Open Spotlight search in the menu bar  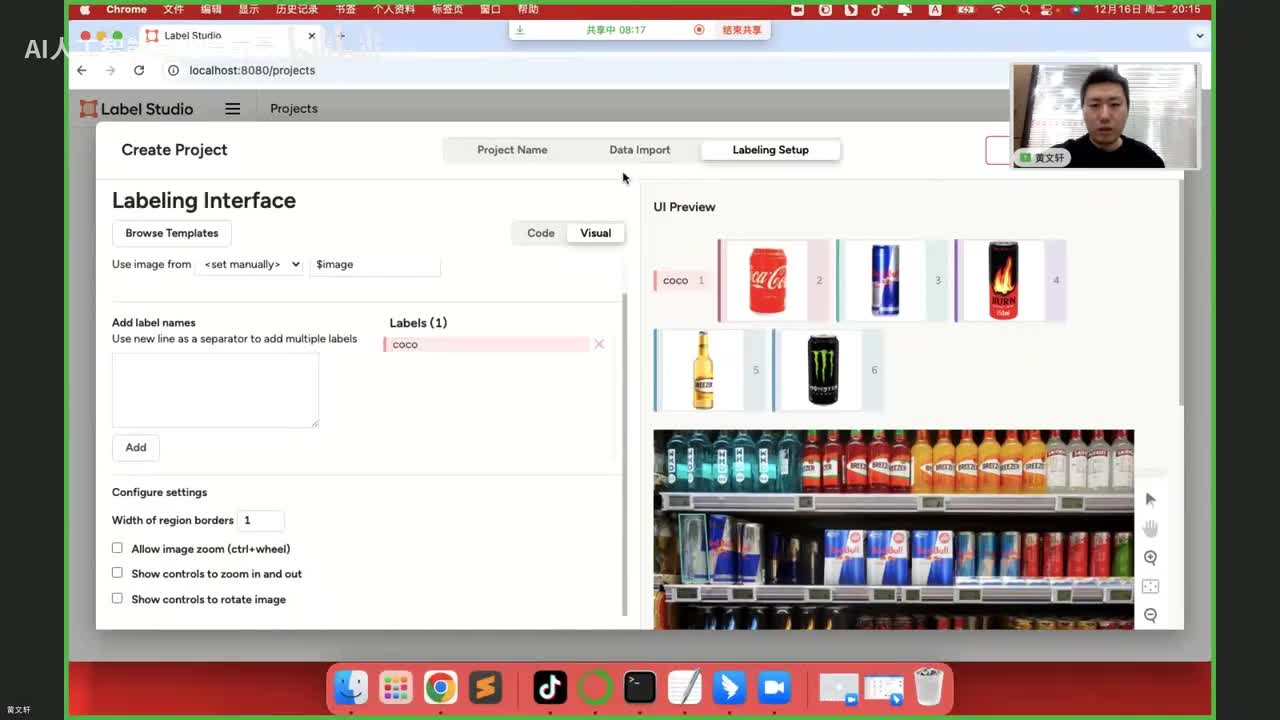(1025, 9)
